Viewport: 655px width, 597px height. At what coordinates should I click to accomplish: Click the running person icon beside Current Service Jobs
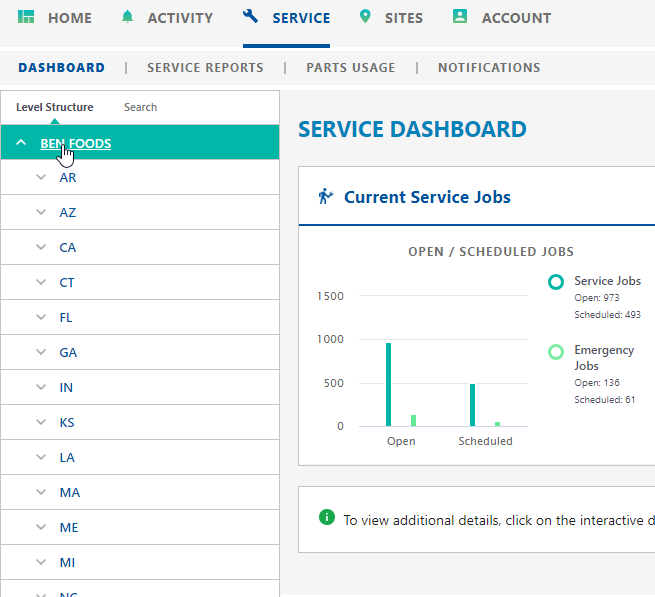click(325, 196)
